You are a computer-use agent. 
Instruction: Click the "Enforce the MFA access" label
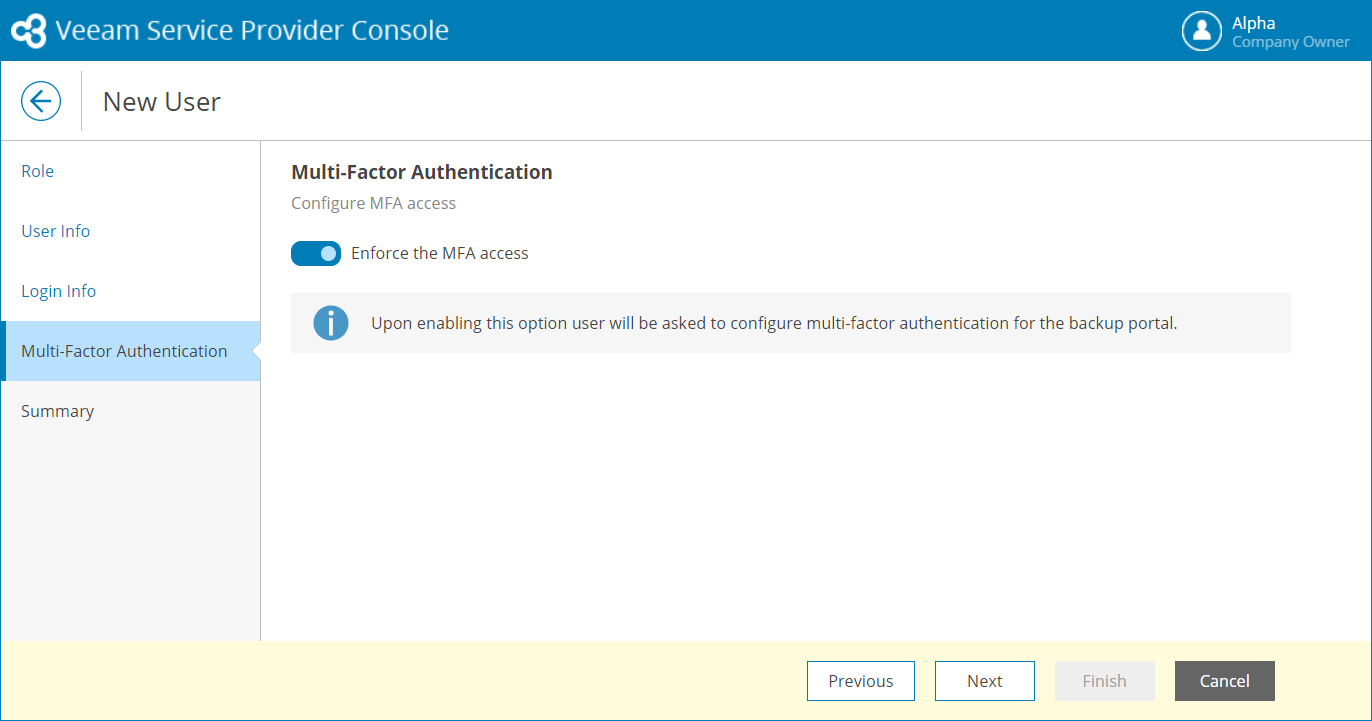(439, 254)
